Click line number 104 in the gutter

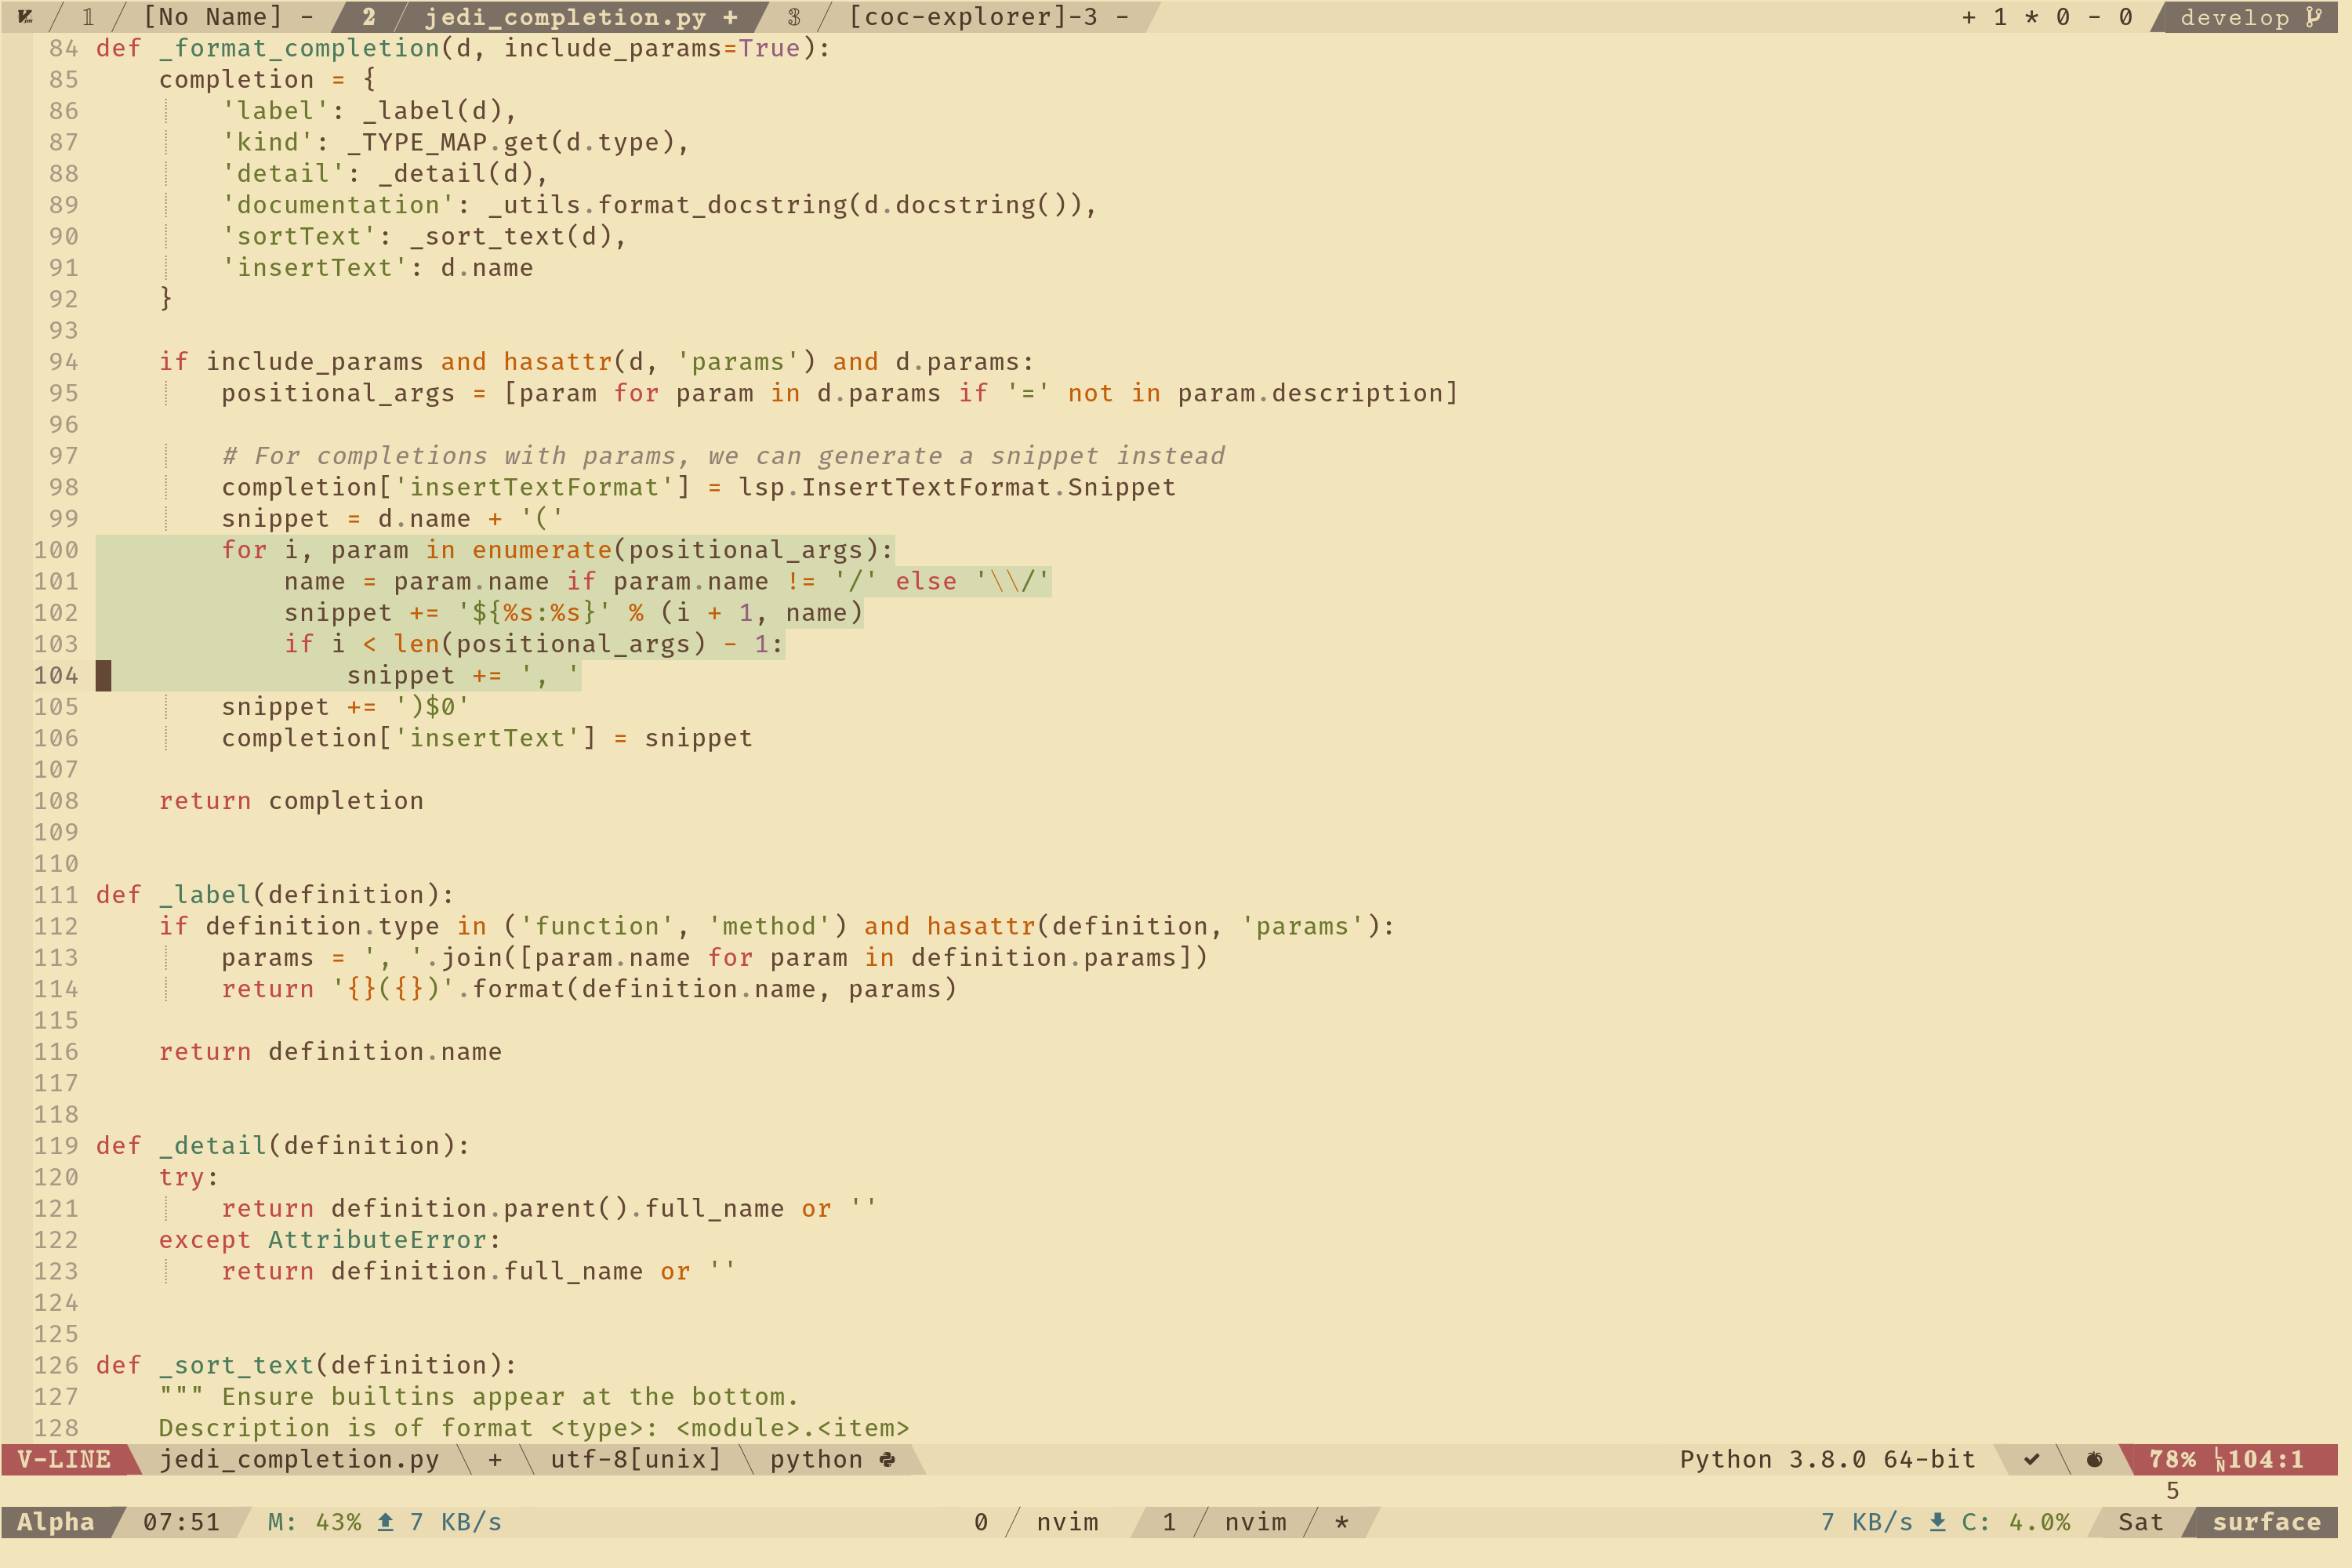[x=57, y=675]
